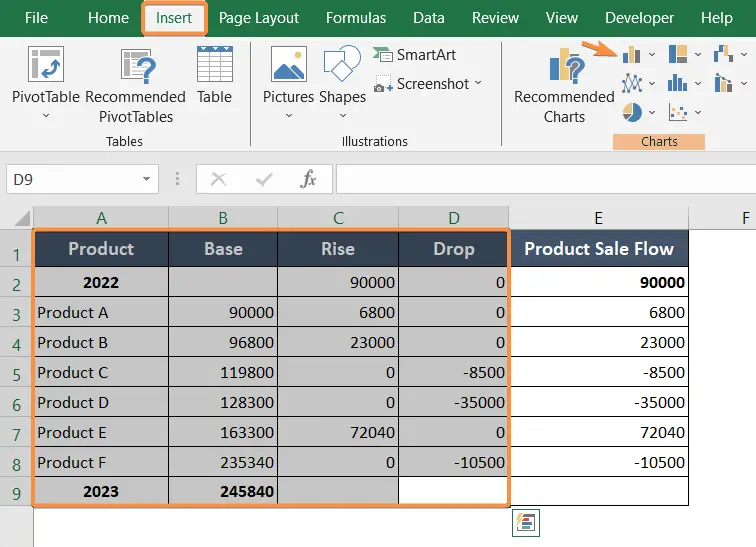Click the Screenshot tool
This screenshot has height=547, width=756.
422,83
